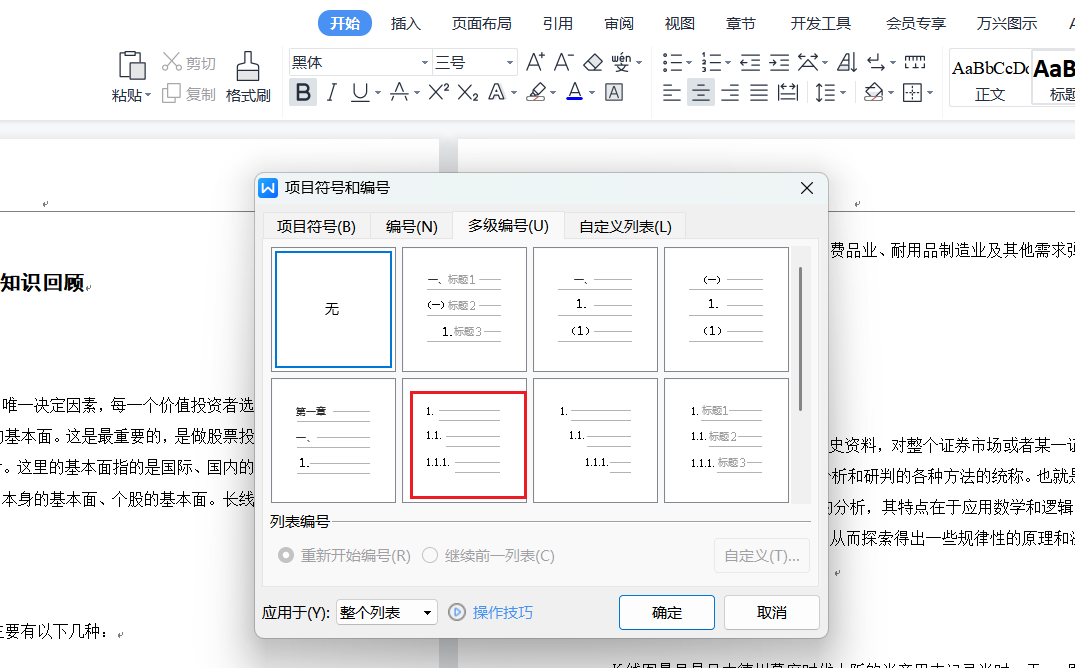Screen dimensions: 1075x668
Task: Toggle bold formatting in the ribbon
Action: (303, 92)
